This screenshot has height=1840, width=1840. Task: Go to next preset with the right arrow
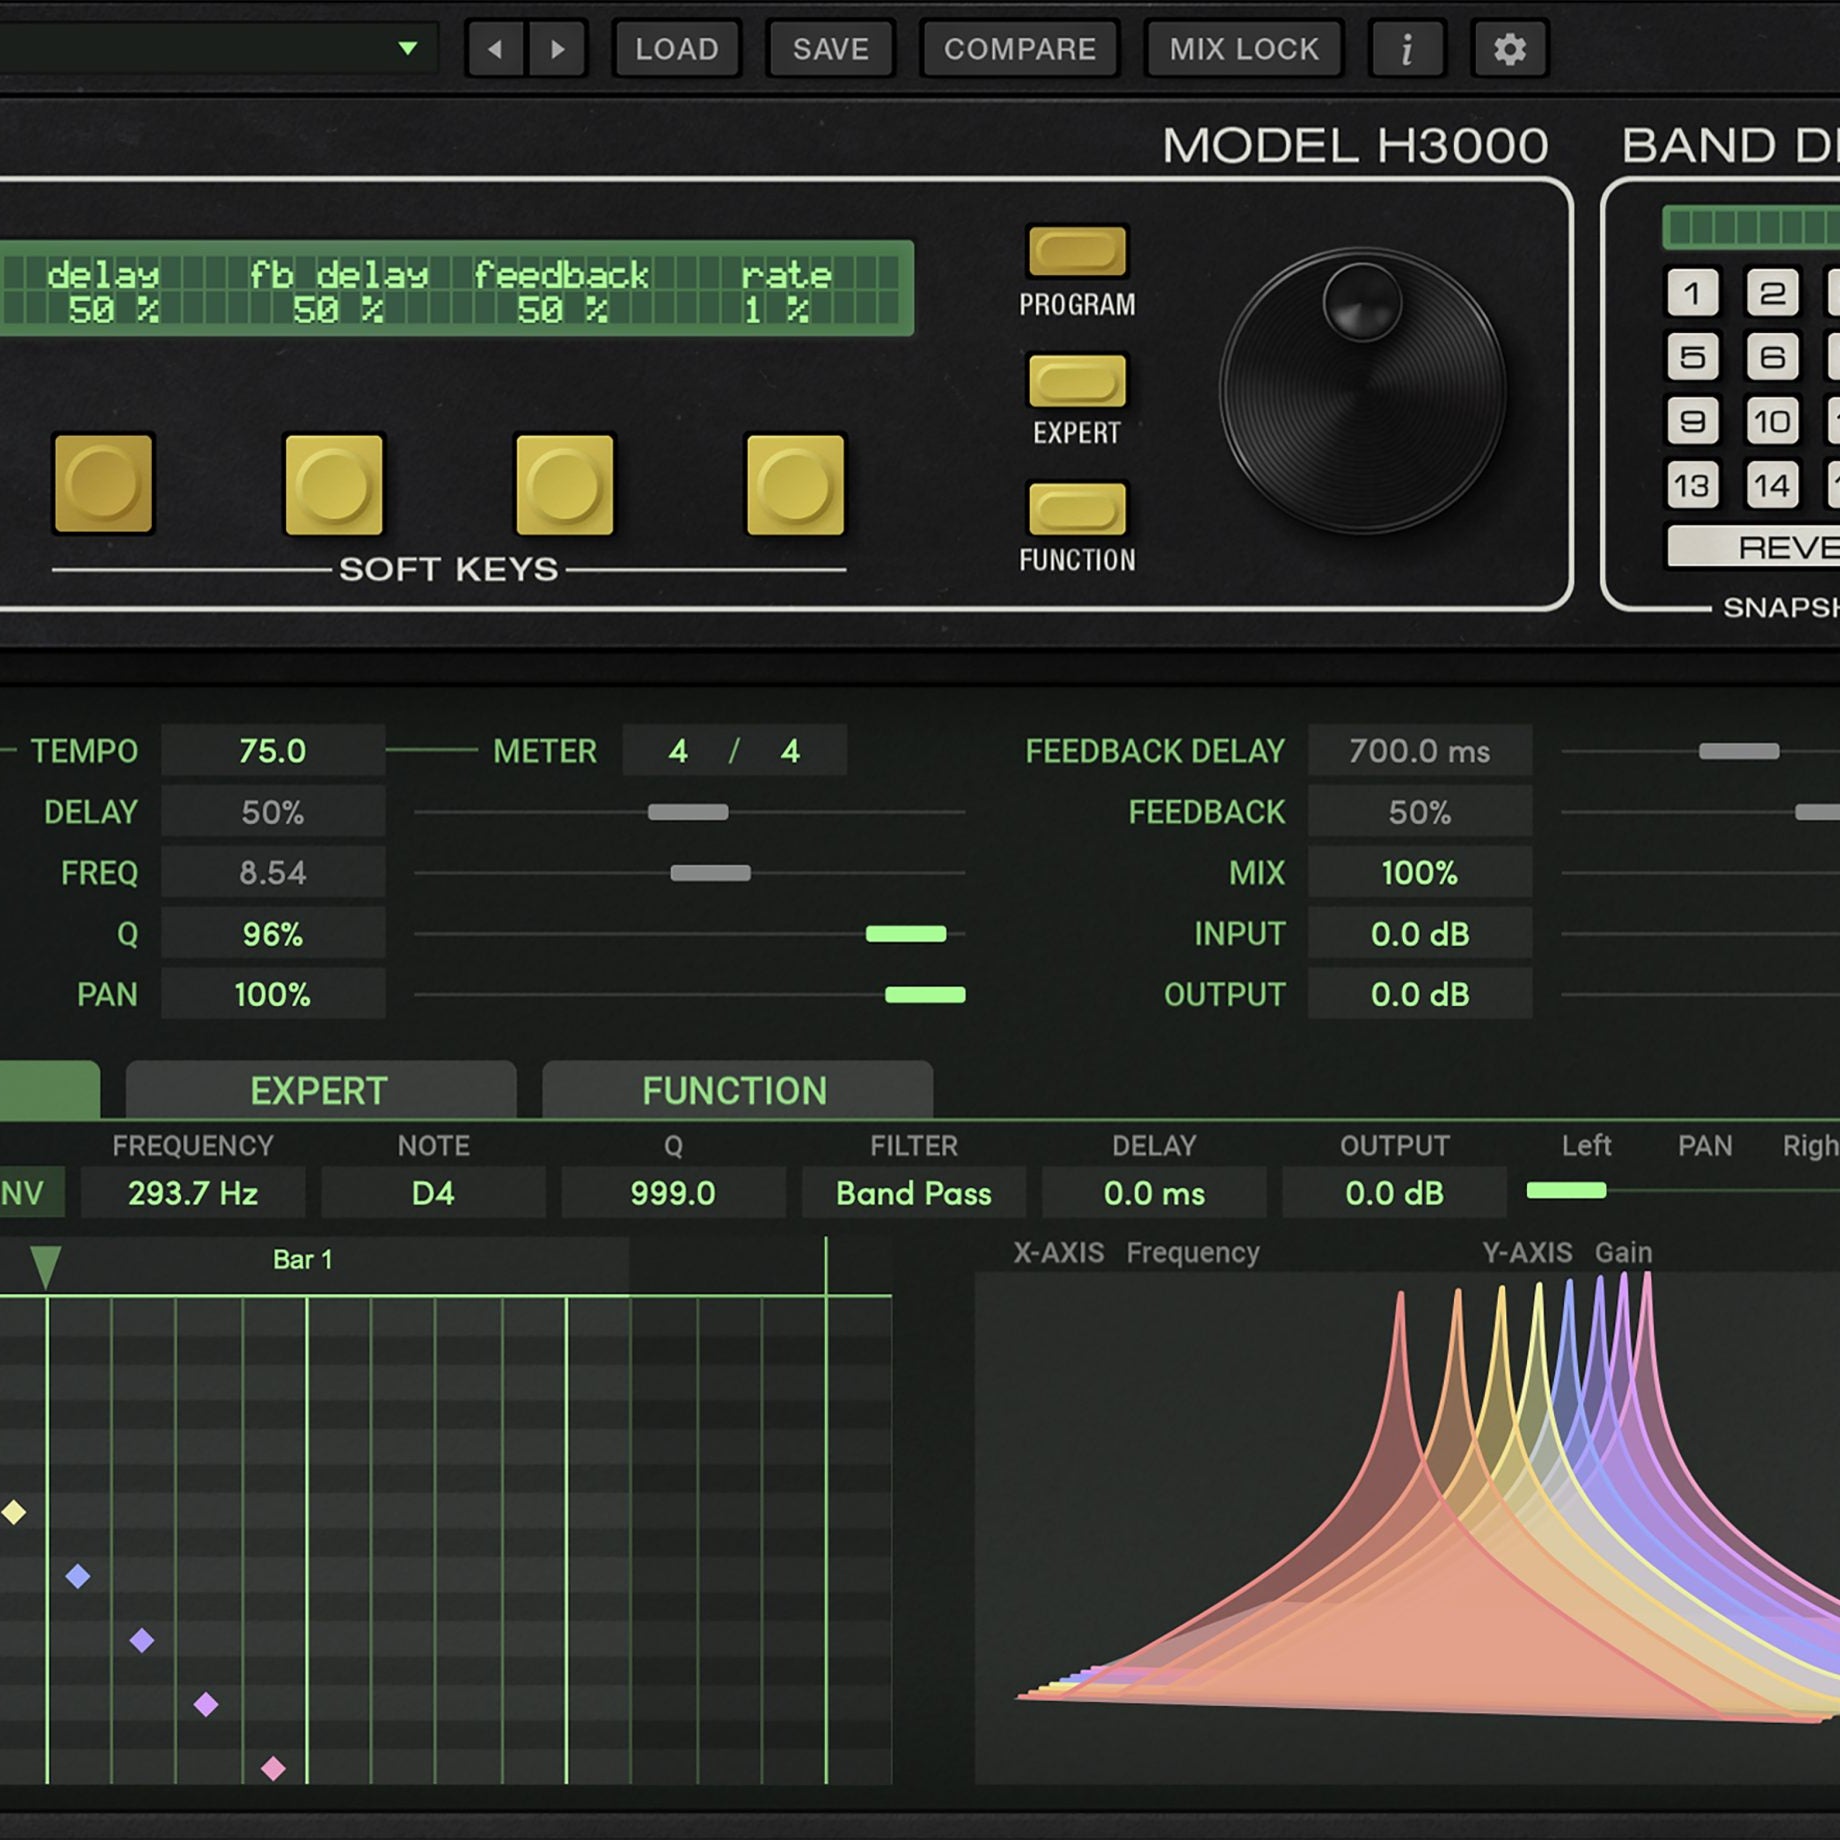558,48
